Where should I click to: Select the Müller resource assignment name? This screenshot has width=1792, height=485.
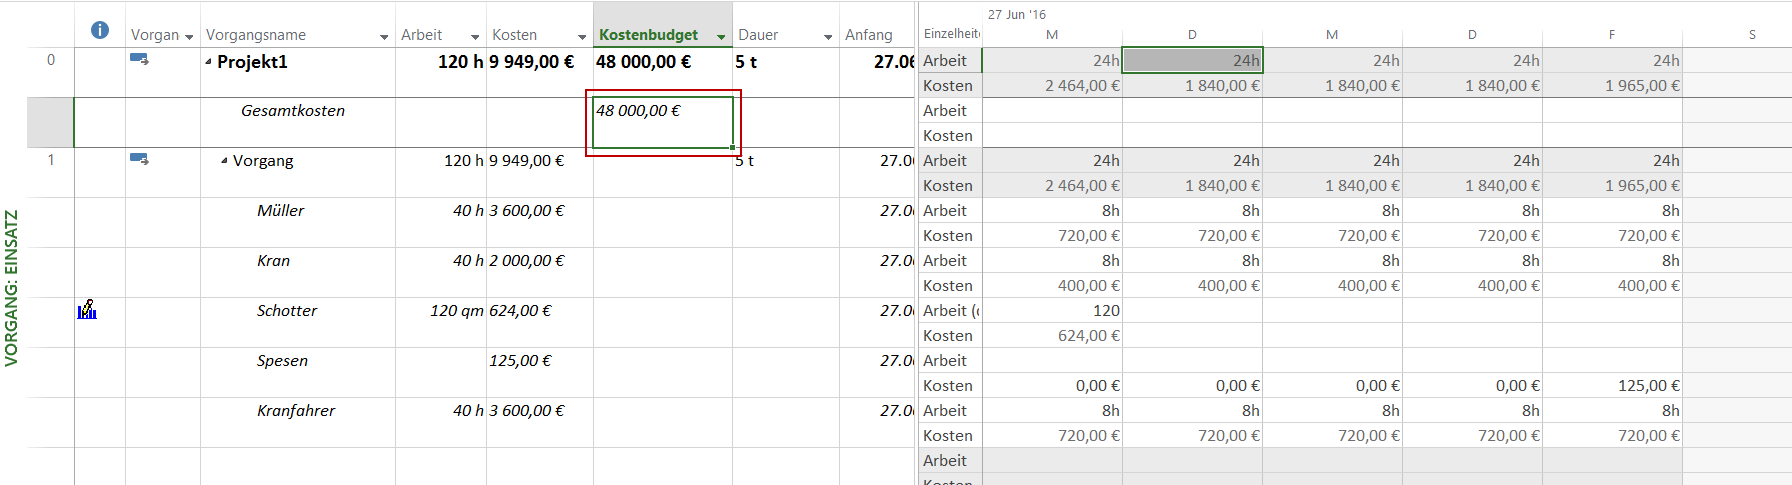280,211
